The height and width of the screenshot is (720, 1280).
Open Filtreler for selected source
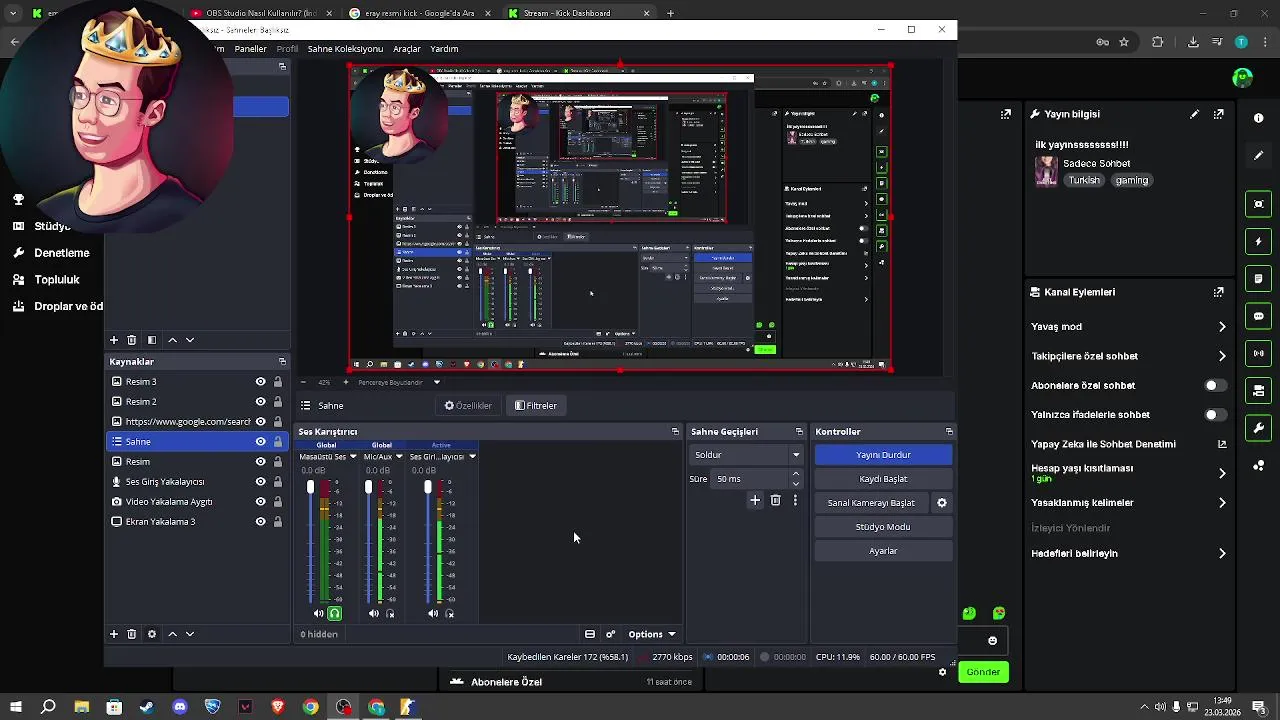536,406
